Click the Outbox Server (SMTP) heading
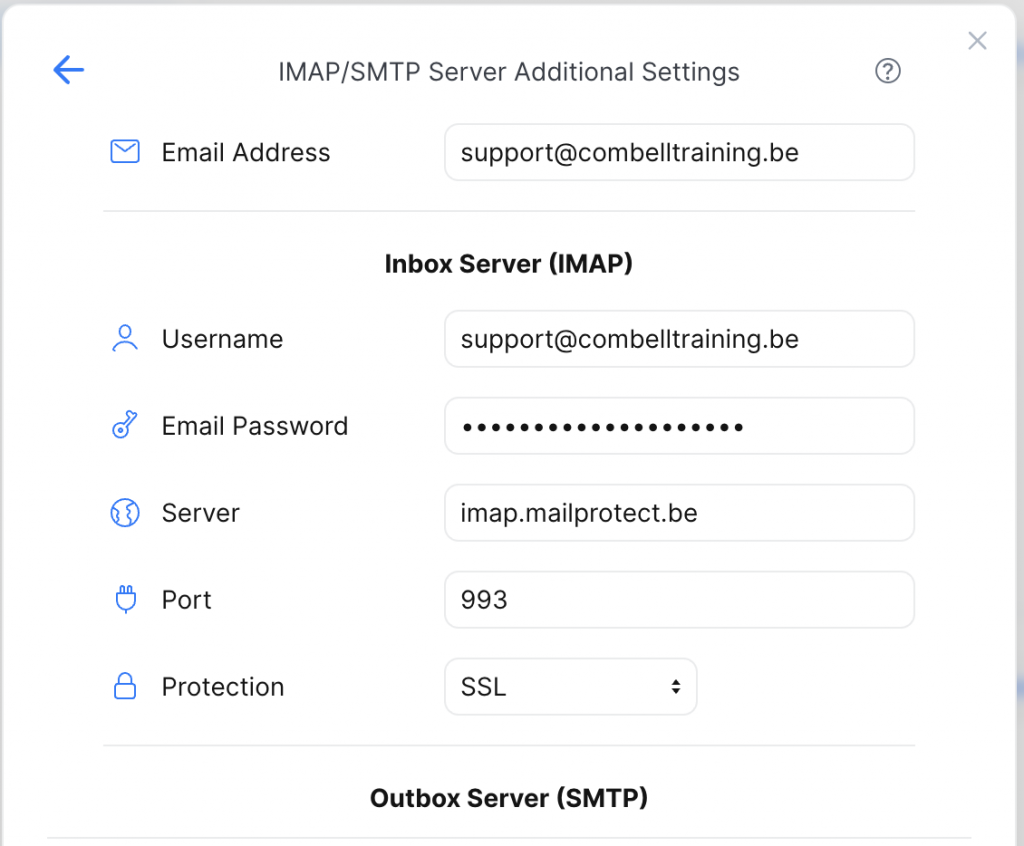The height and width of the screenshot is (846, 1024). (508, 798)
